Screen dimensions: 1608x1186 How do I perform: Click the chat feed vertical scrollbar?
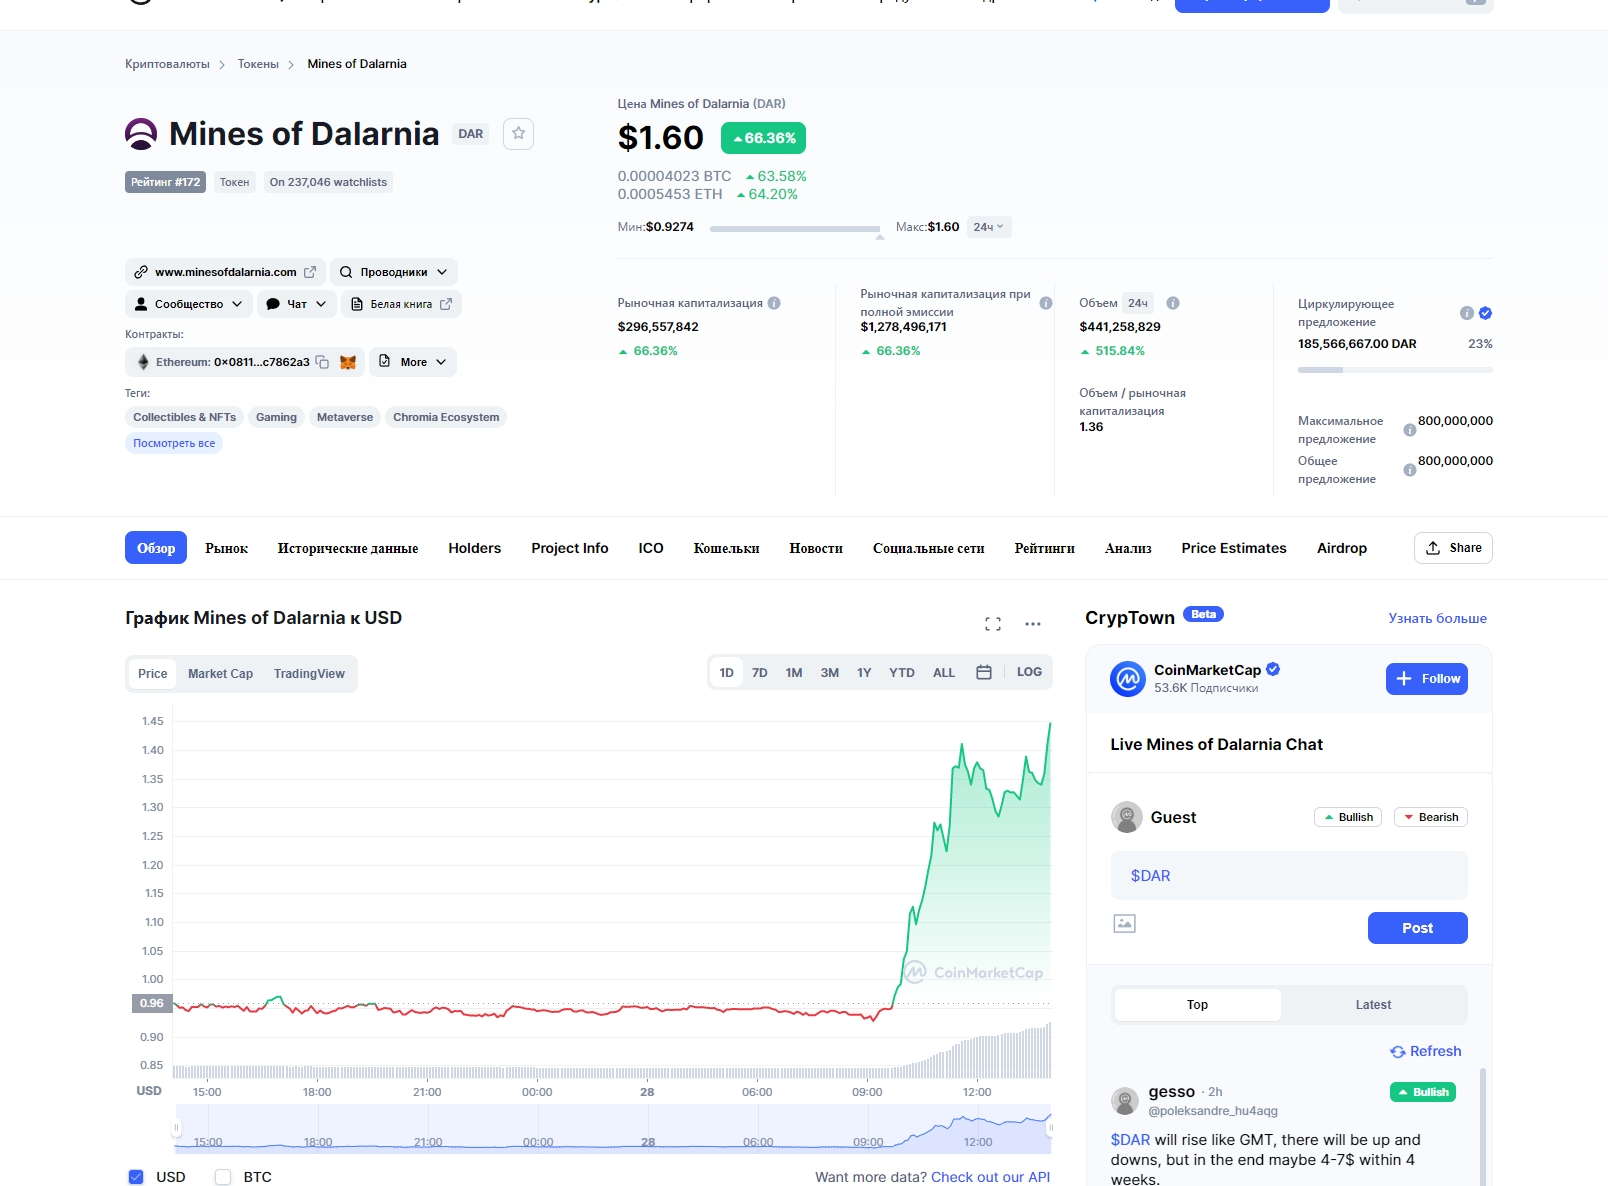tap(1483, 1127)
